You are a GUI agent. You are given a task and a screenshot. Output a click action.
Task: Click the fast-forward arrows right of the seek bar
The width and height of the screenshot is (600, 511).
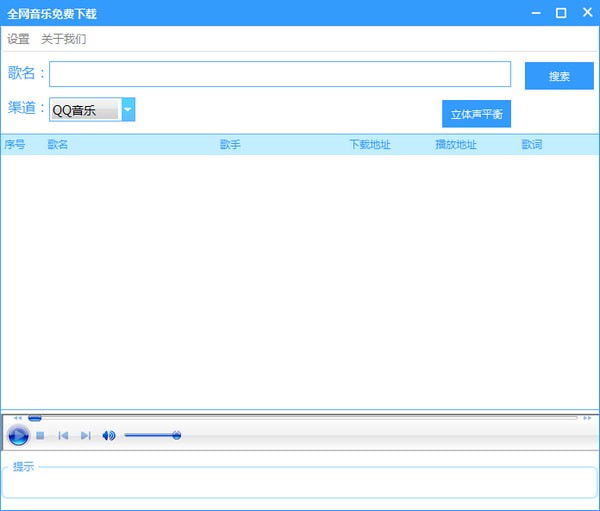587,418
